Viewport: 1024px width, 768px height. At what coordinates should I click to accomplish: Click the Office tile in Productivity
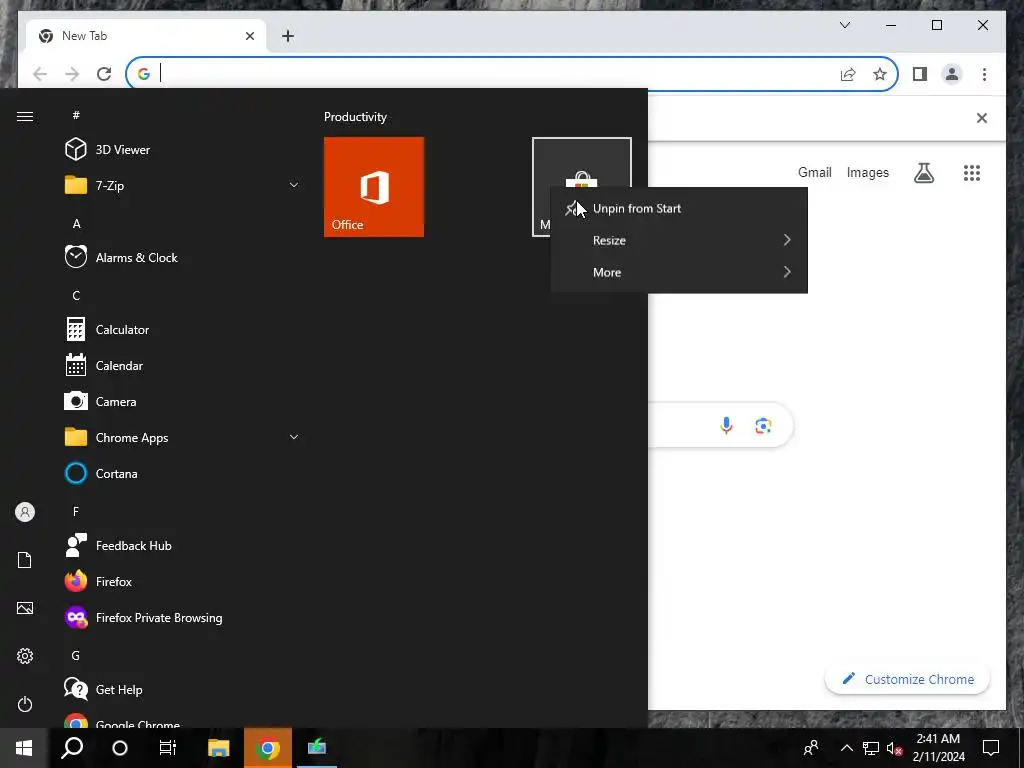374,187
